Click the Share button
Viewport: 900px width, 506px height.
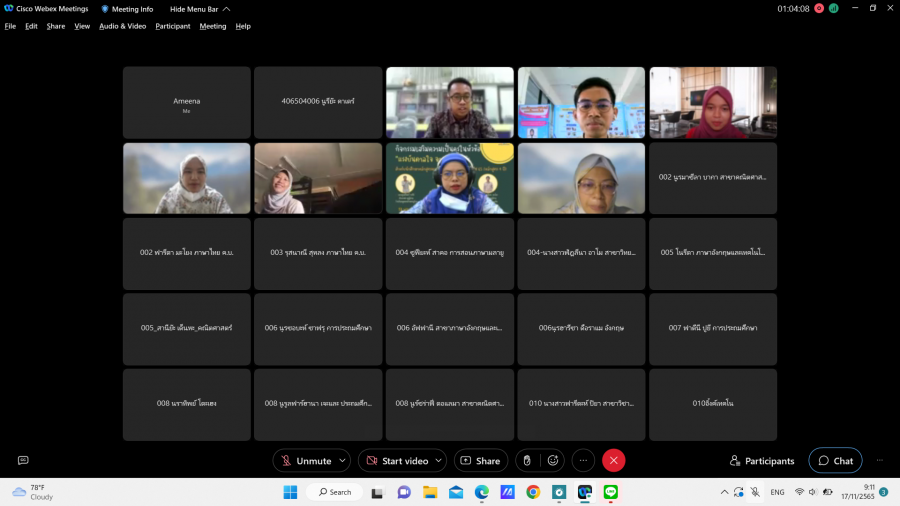[x=480, y=461]
